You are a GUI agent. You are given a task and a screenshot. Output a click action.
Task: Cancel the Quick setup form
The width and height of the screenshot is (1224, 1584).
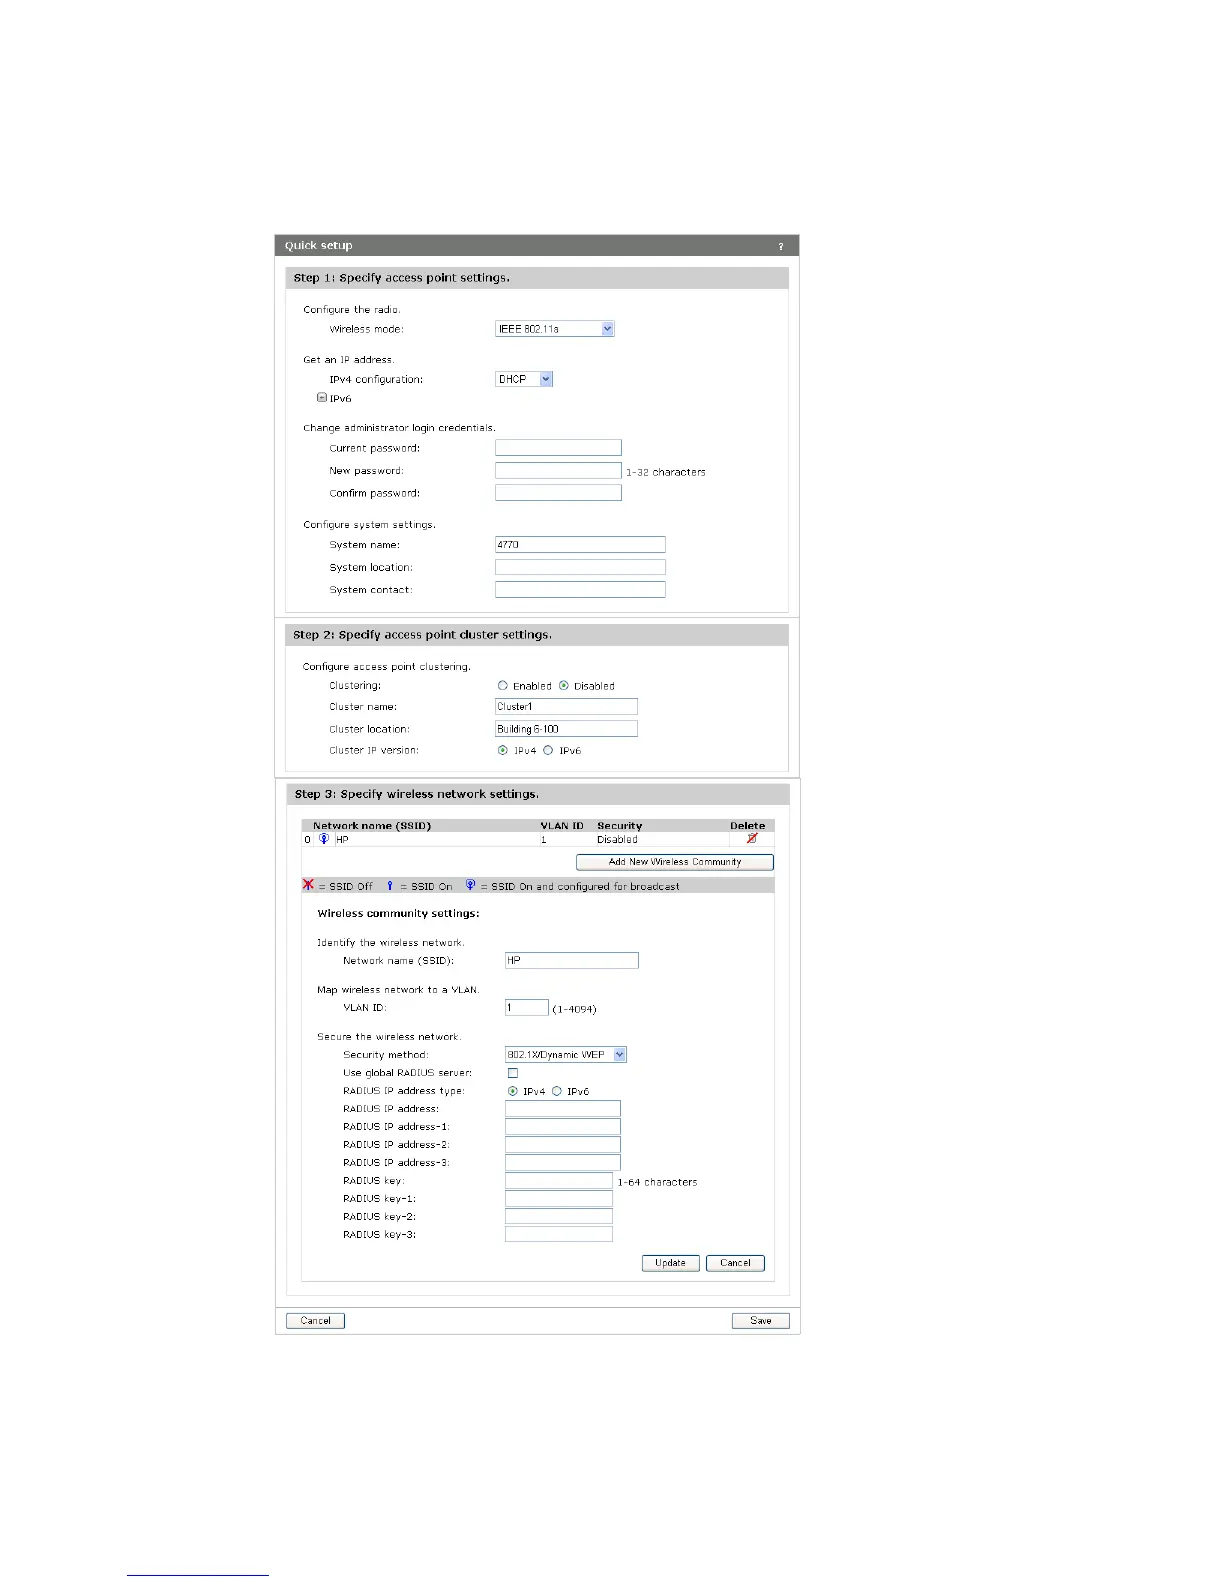tap(315, 1321)
